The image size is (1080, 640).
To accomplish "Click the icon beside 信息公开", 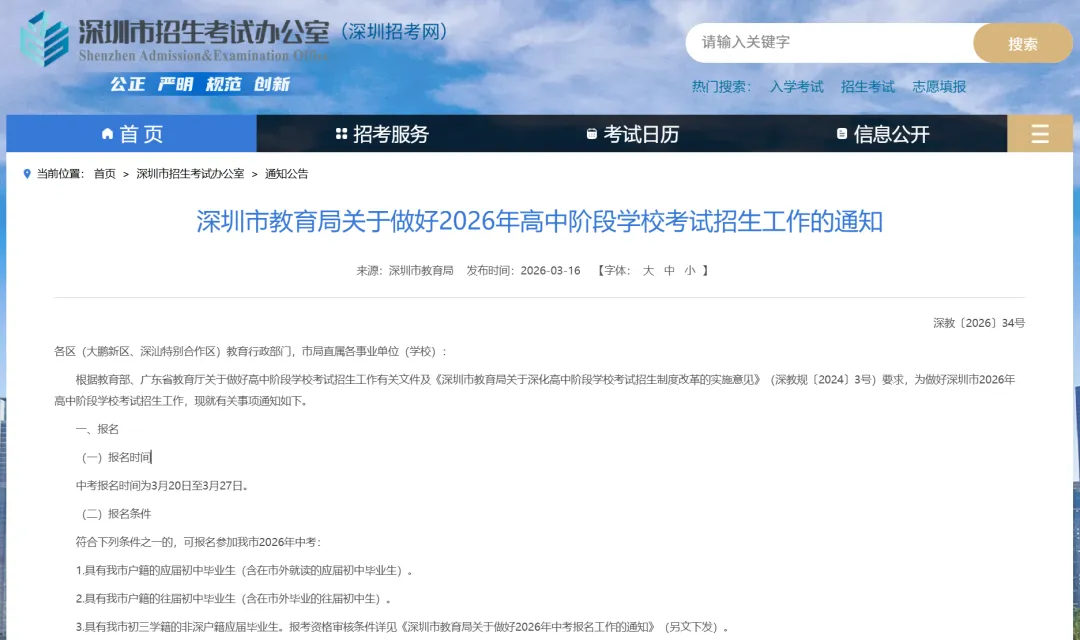I will coord(840,133).
